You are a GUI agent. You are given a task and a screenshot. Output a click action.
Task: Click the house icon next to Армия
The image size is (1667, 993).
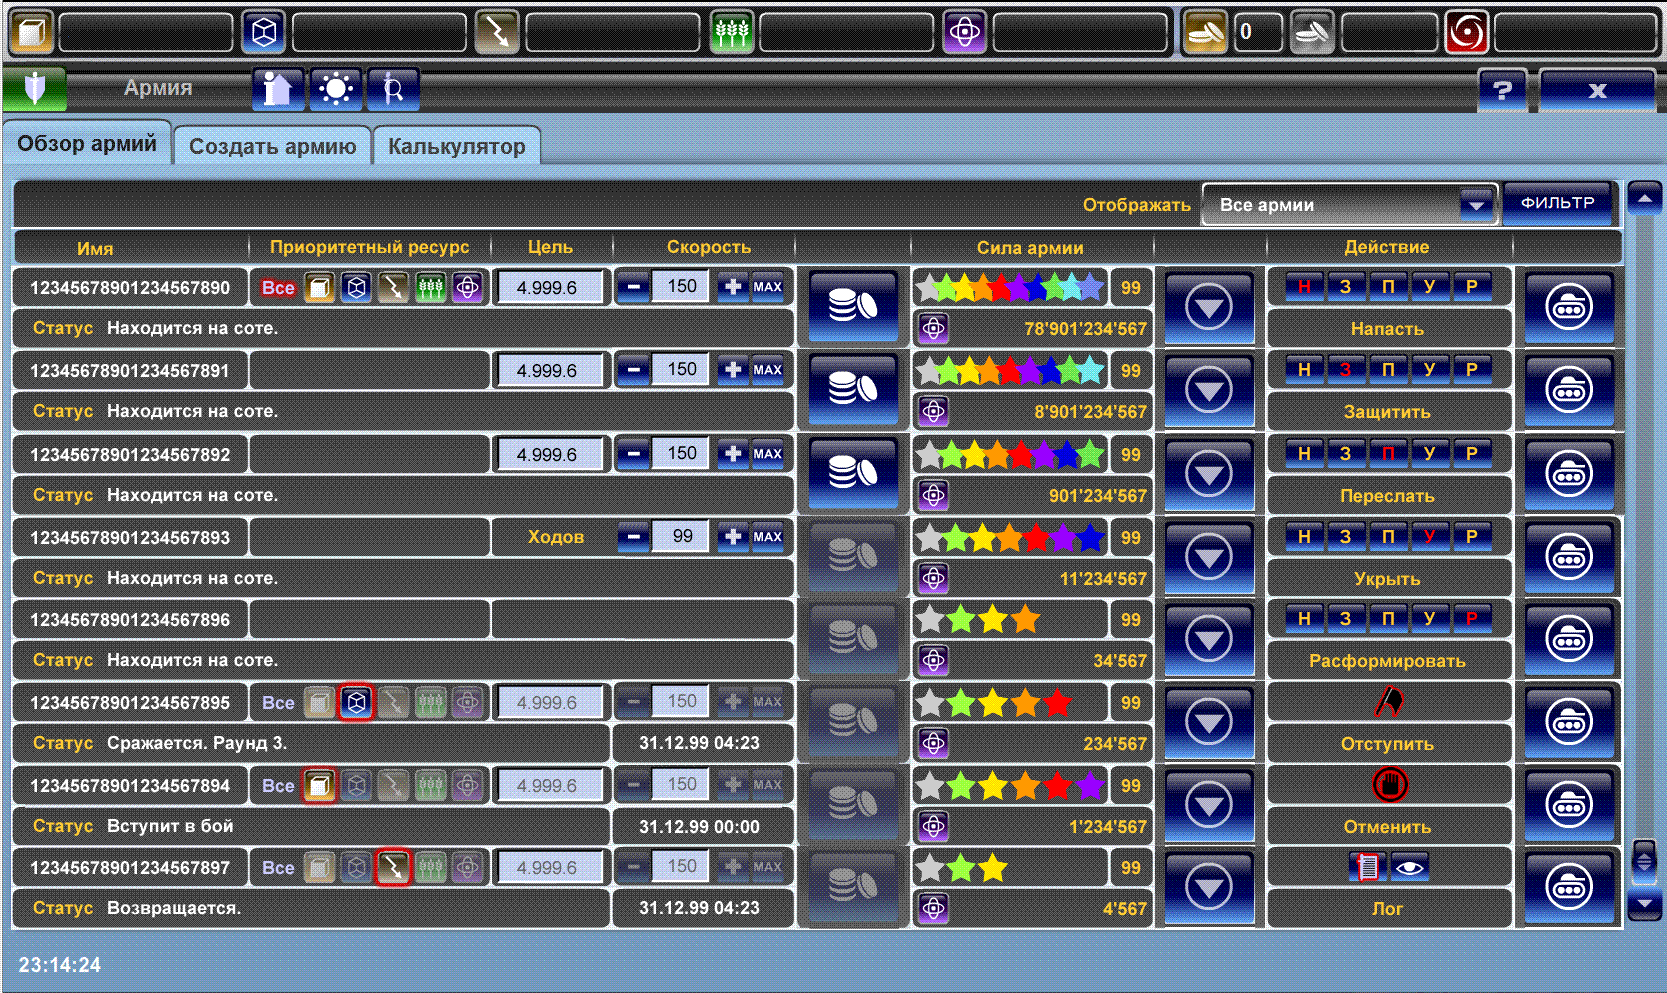(x=277, y=90)
